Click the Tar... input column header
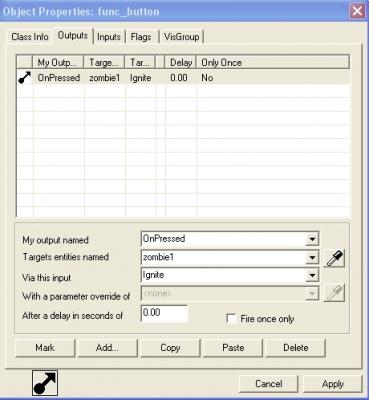Viewport: 369px width, 400px height. (140, 62)
